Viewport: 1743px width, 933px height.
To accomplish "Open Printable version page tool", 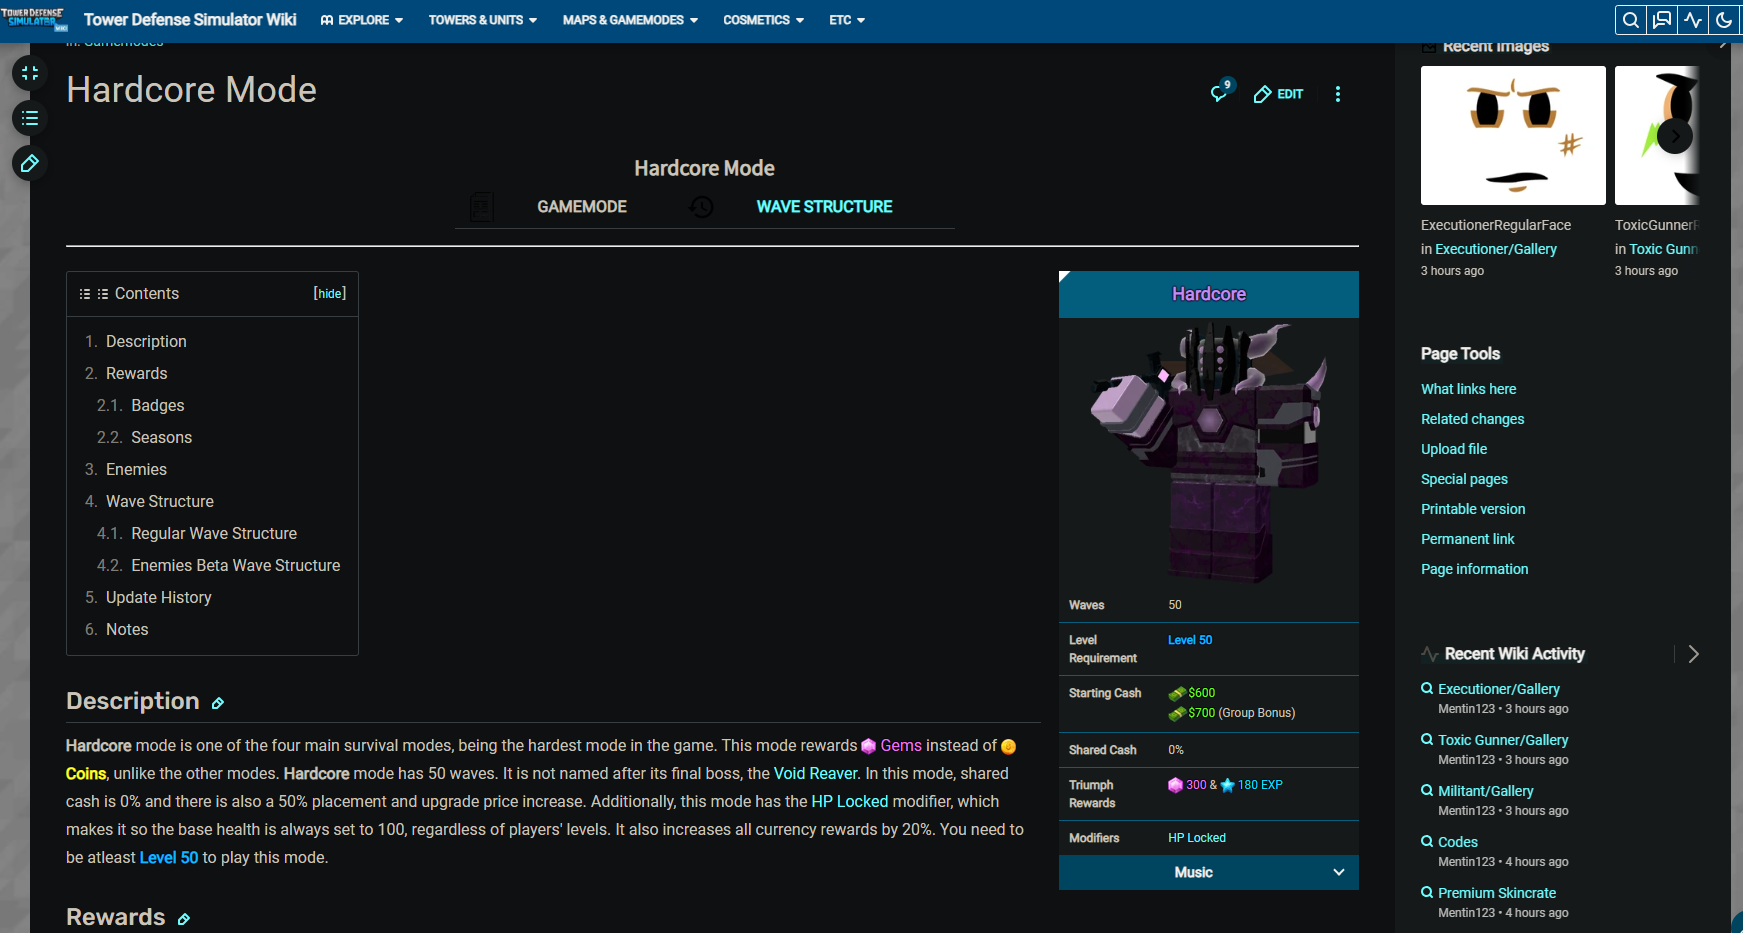I will [x=1473, y=509].
